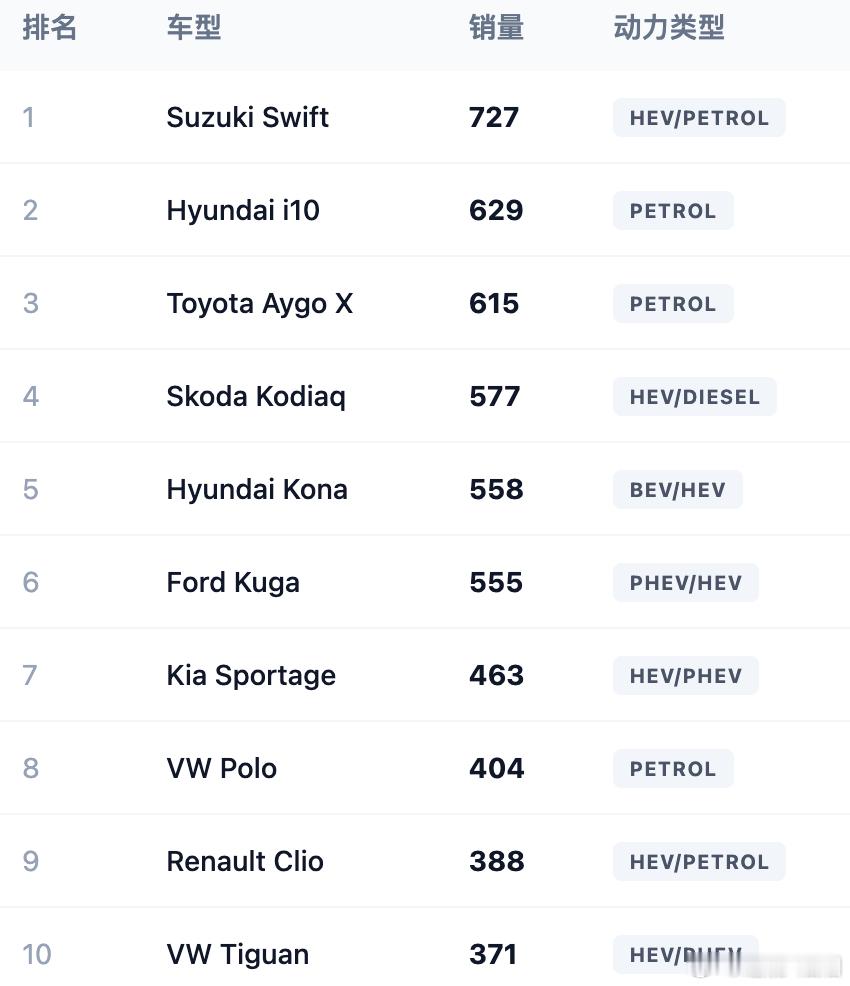Image resolution: width=850 pixels, height=986 pixels.
Task: Click the 车型 column header
Action: pos(193,28)
